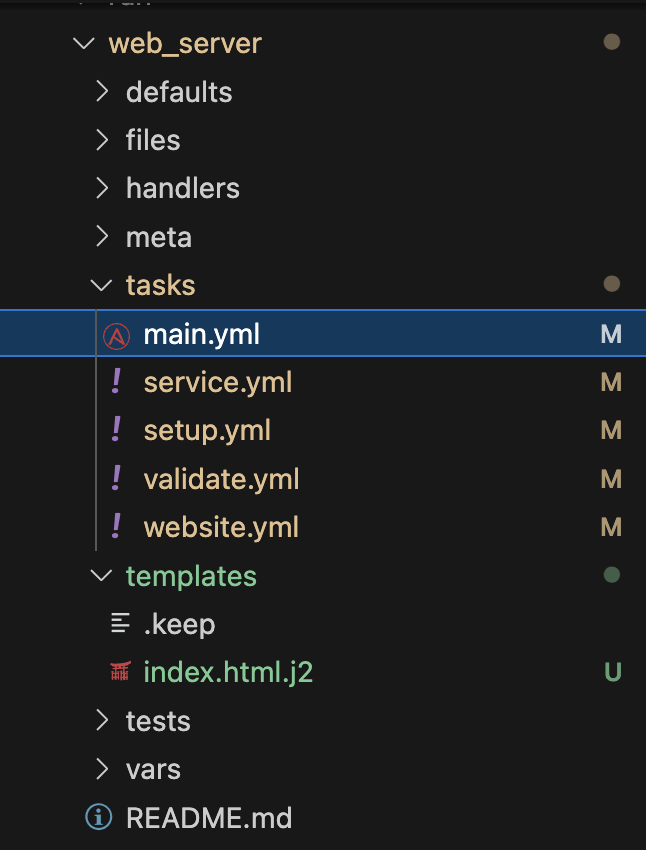
Task: Click the modified badge on main.yml
Action: tap(611, 335)
